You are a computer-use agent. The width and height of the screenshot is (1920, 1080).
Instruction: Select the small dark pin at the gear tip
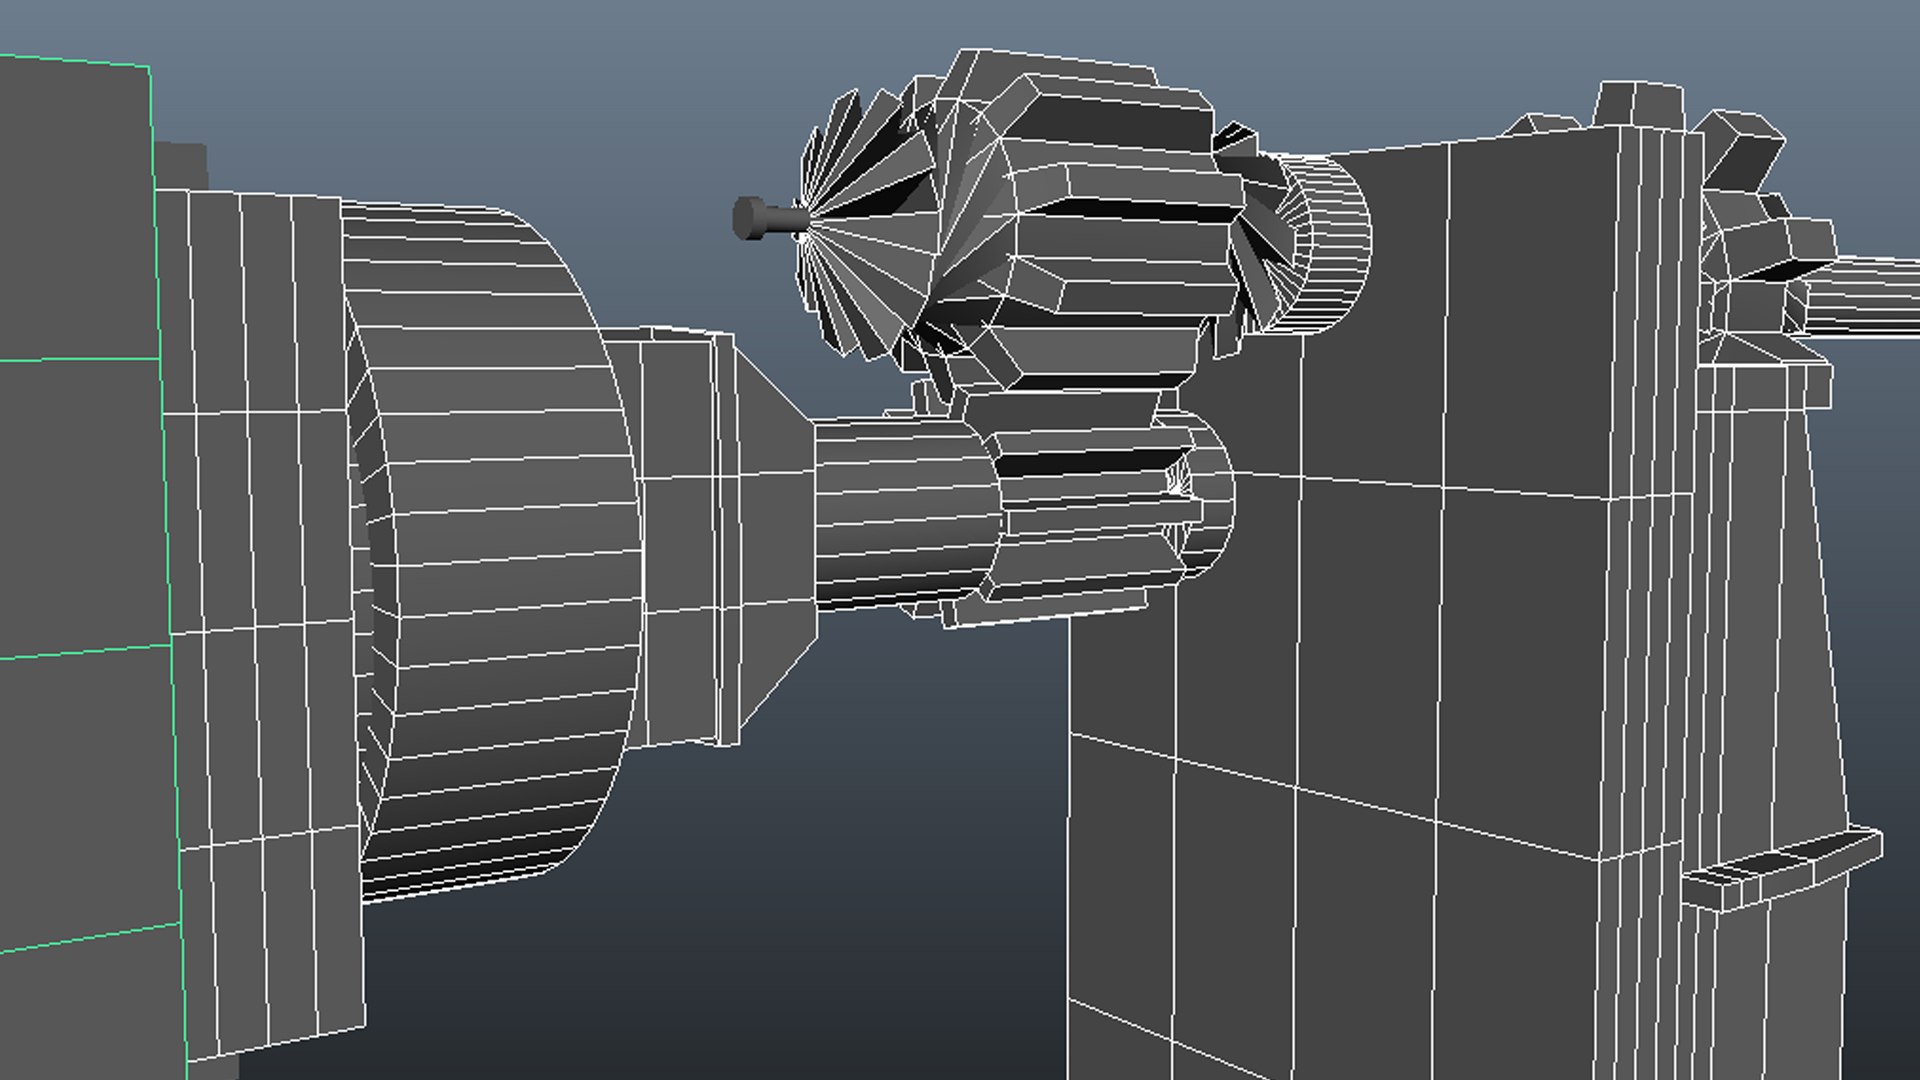click(768, 218)
